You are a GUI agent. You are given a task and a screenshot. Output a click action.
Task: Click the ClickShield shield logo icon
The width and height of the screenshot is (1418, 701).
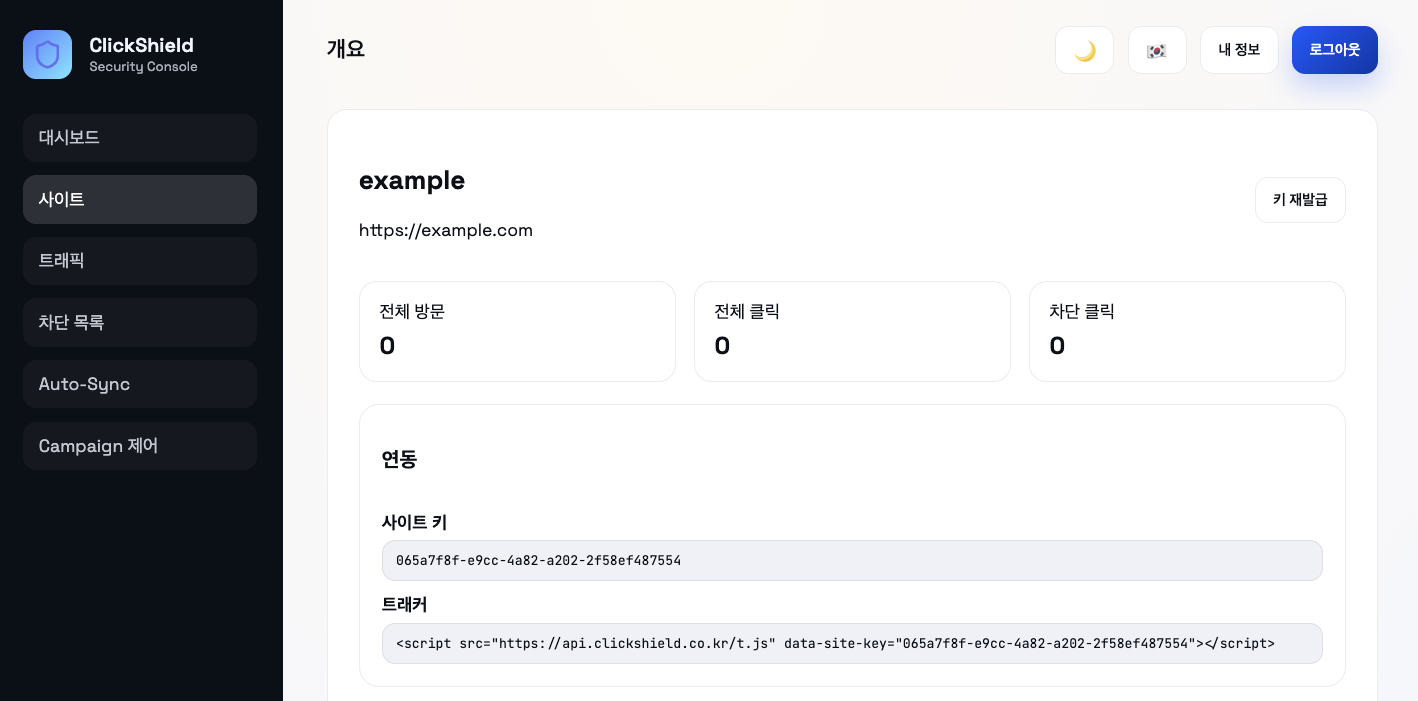point(47,54)
